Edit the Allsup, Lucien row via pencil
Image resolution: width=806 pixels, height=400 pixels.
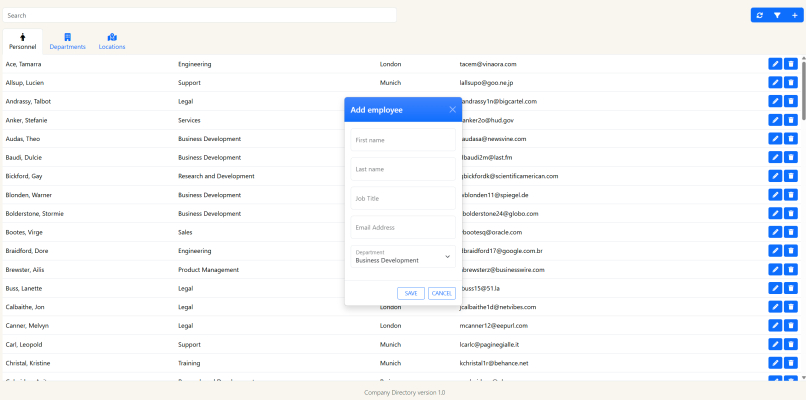(775, 82)
